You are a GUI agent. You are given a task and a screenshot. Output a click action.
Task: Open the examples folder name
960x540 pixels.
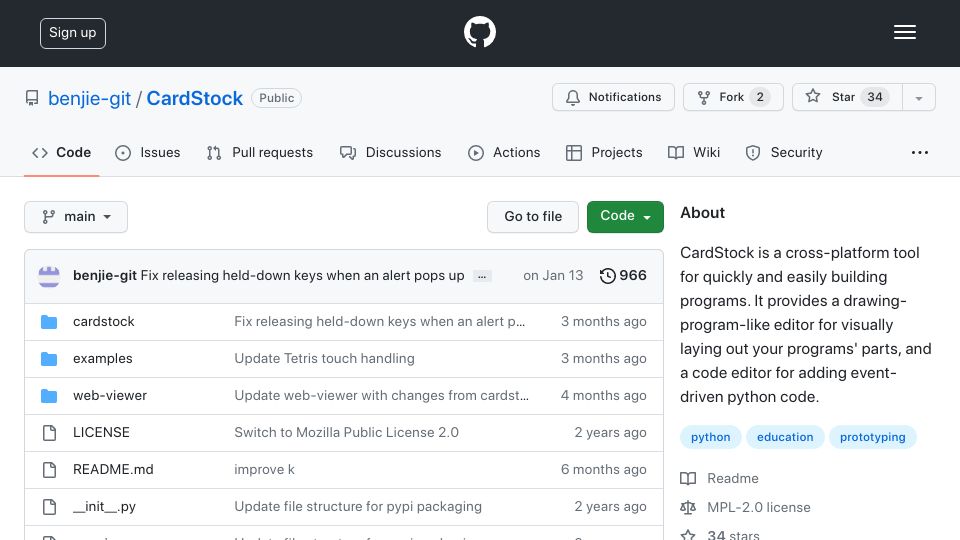tap(102, 359)
